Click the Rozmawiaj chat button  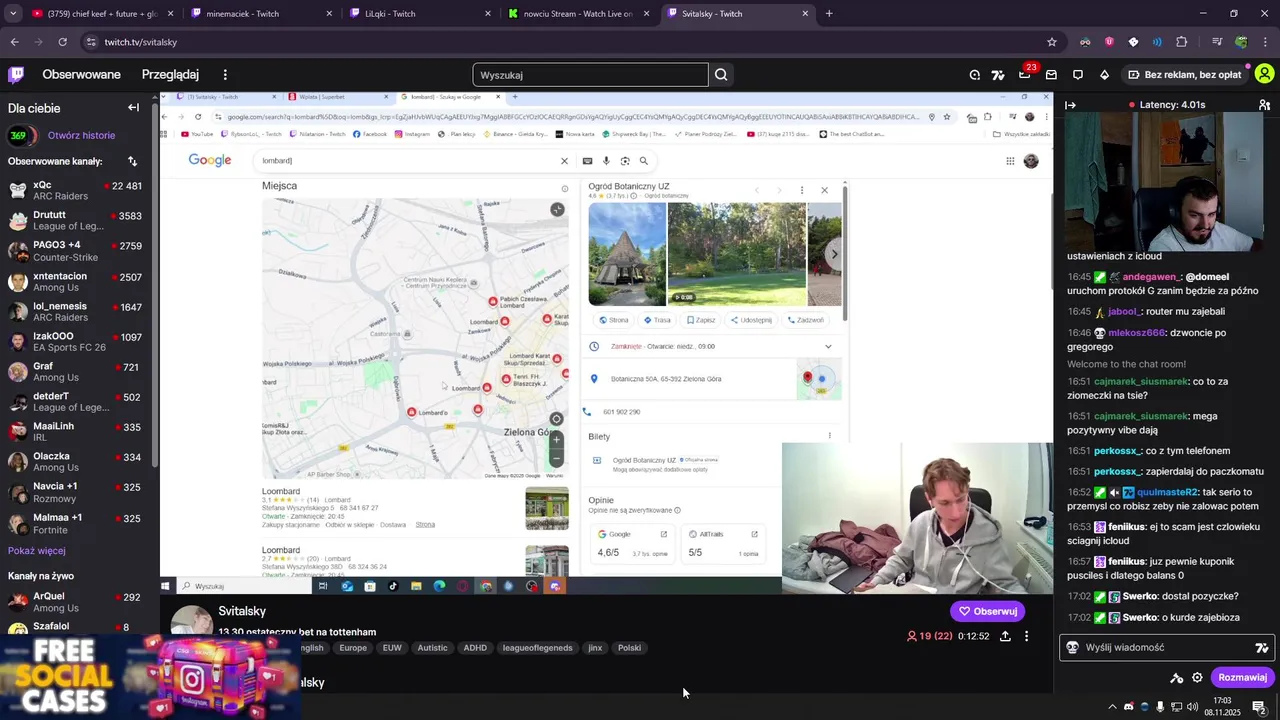pyautogui.click(x=1242, y=677)
